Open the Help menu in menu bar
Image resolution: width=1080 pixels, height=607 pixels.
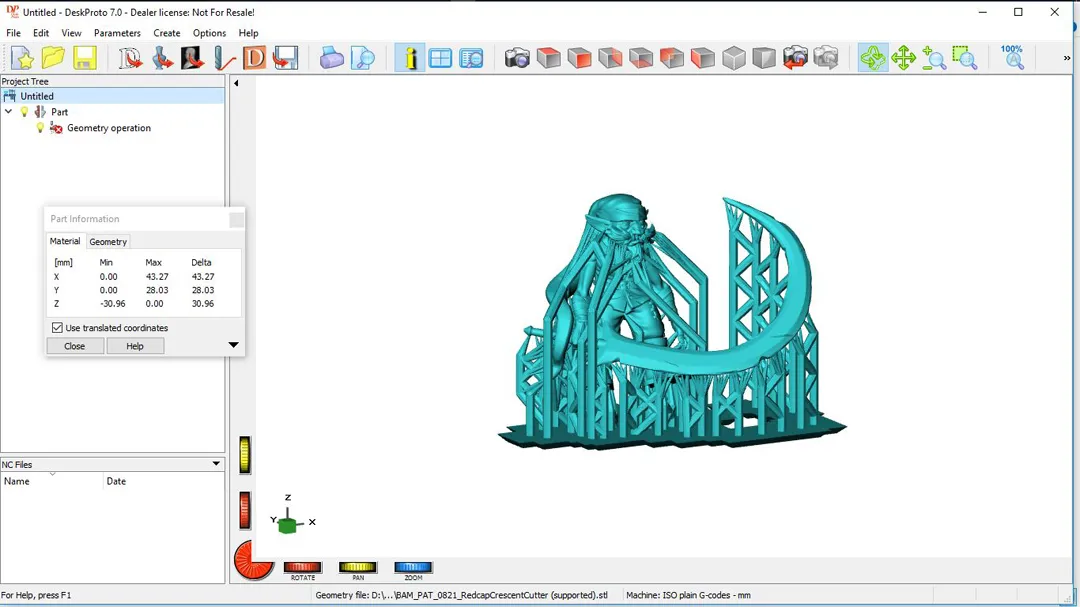tap(248, 33)
